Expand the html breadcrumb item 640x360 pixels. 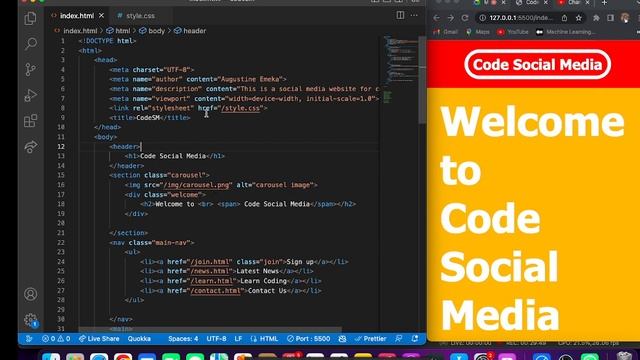click(118, 31)
